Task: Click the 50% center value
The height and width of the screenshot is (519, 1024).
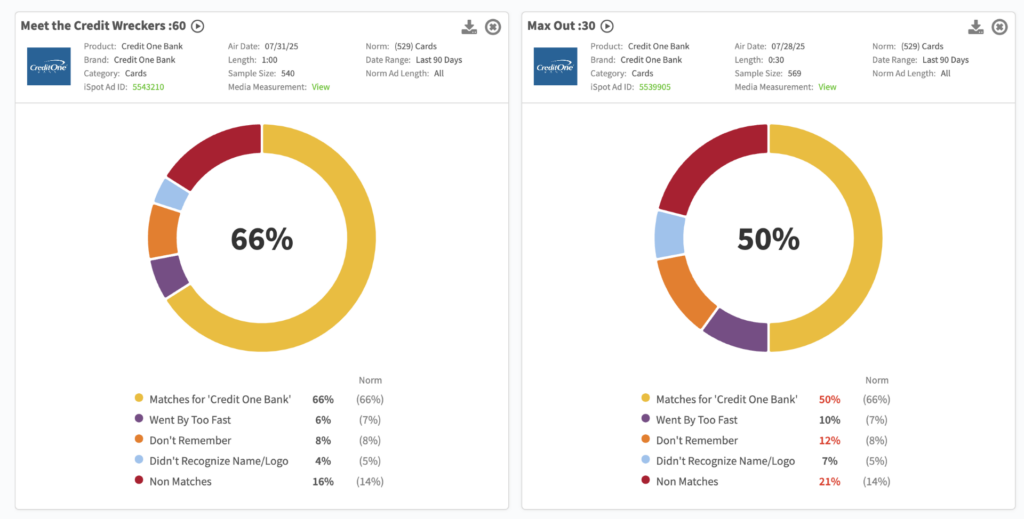Action: [x=769, y=240]
